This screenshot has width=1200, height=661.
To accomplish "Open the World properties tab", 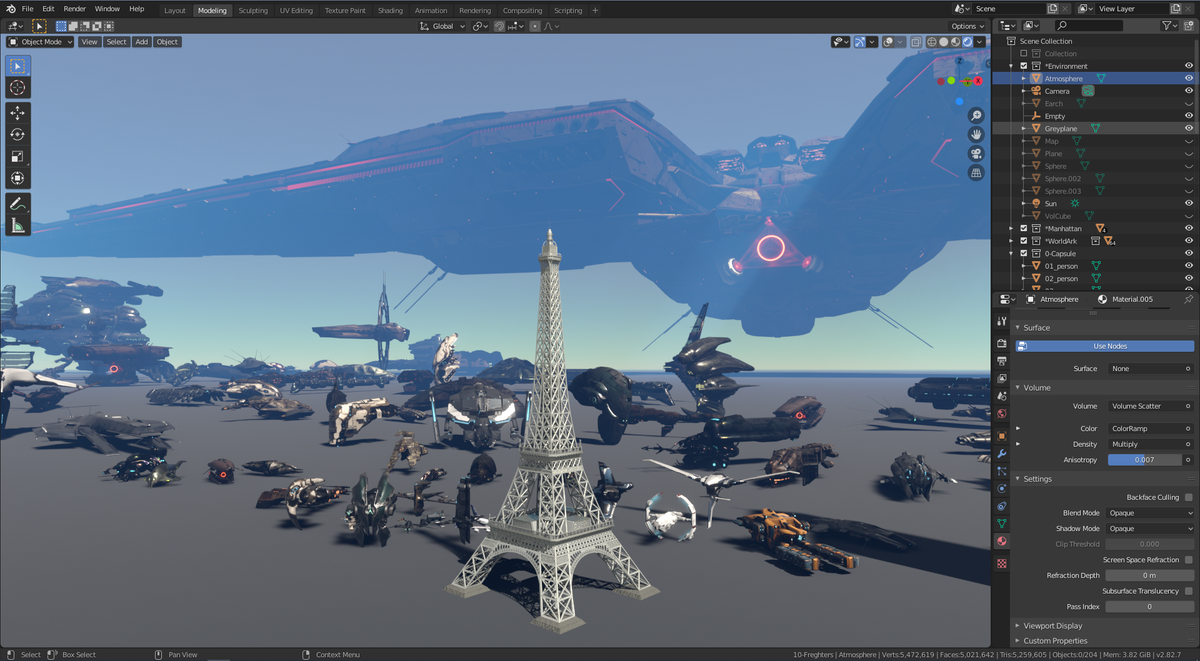I will (x=1002, y=414).
